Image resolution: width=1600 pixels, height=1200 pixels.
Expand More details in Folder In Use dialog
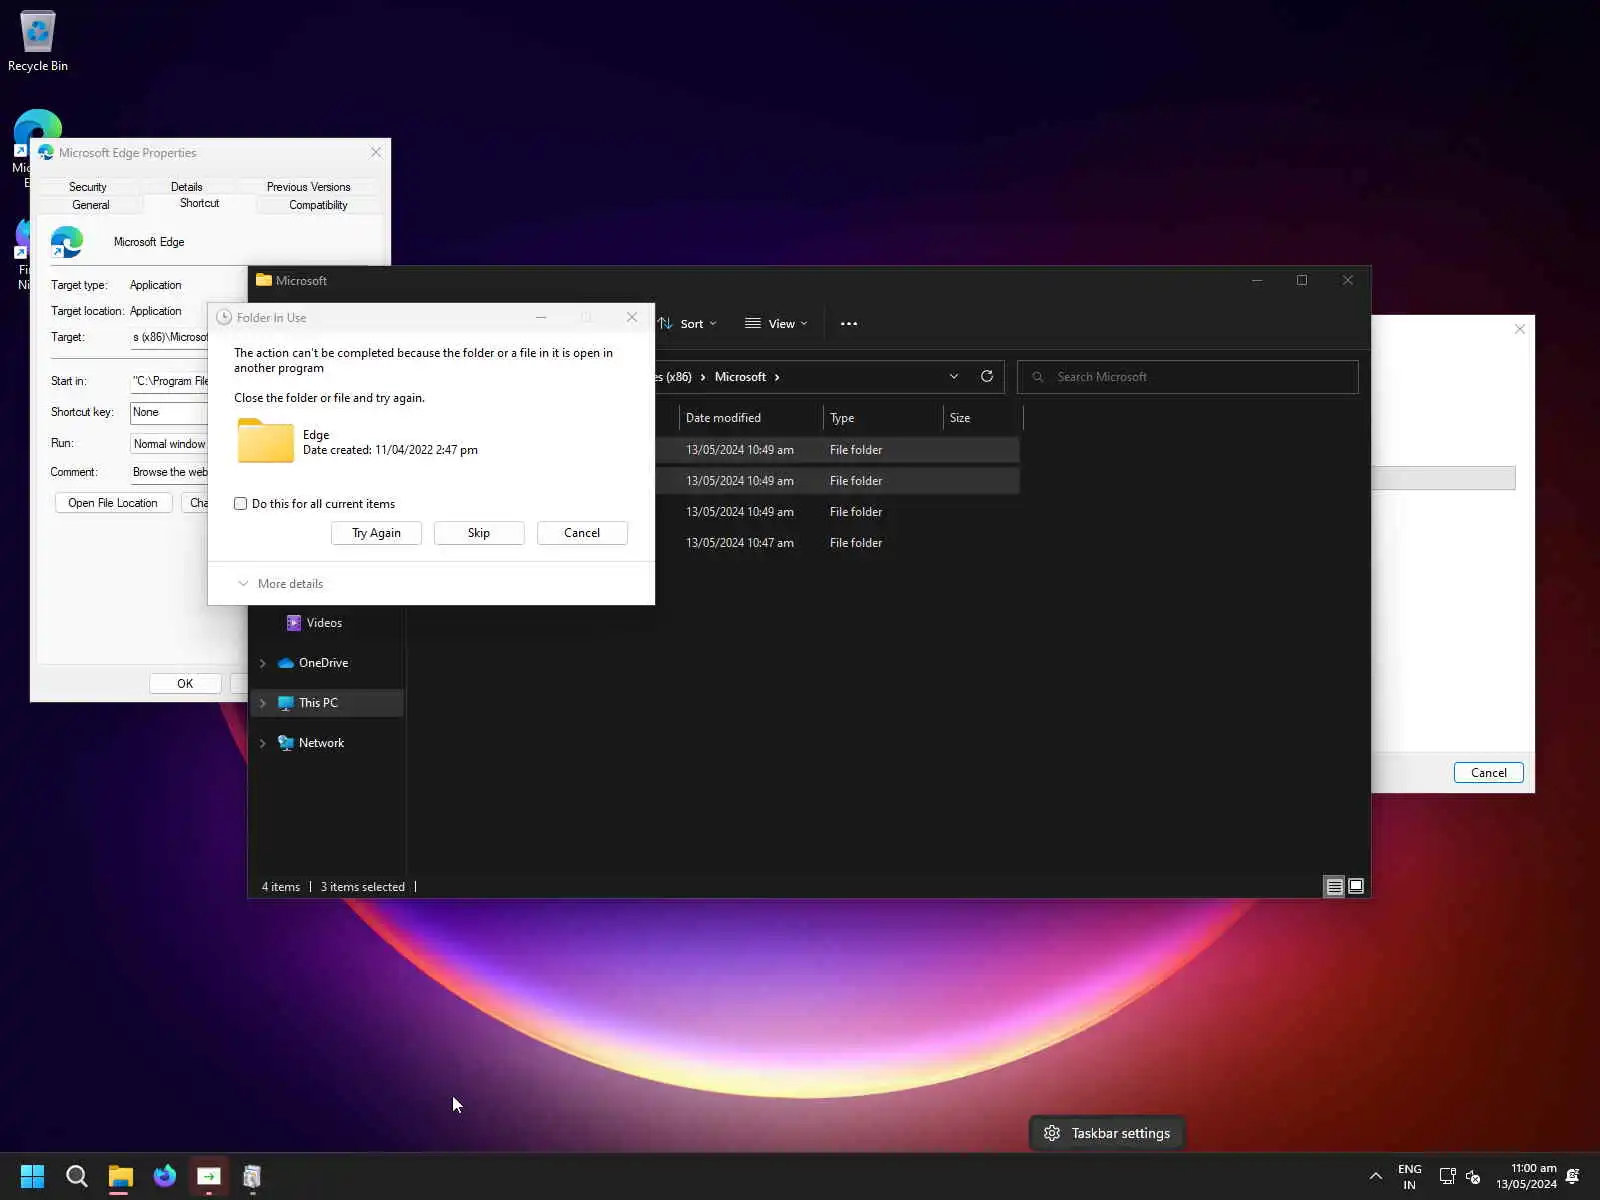(x=280, y=584)
